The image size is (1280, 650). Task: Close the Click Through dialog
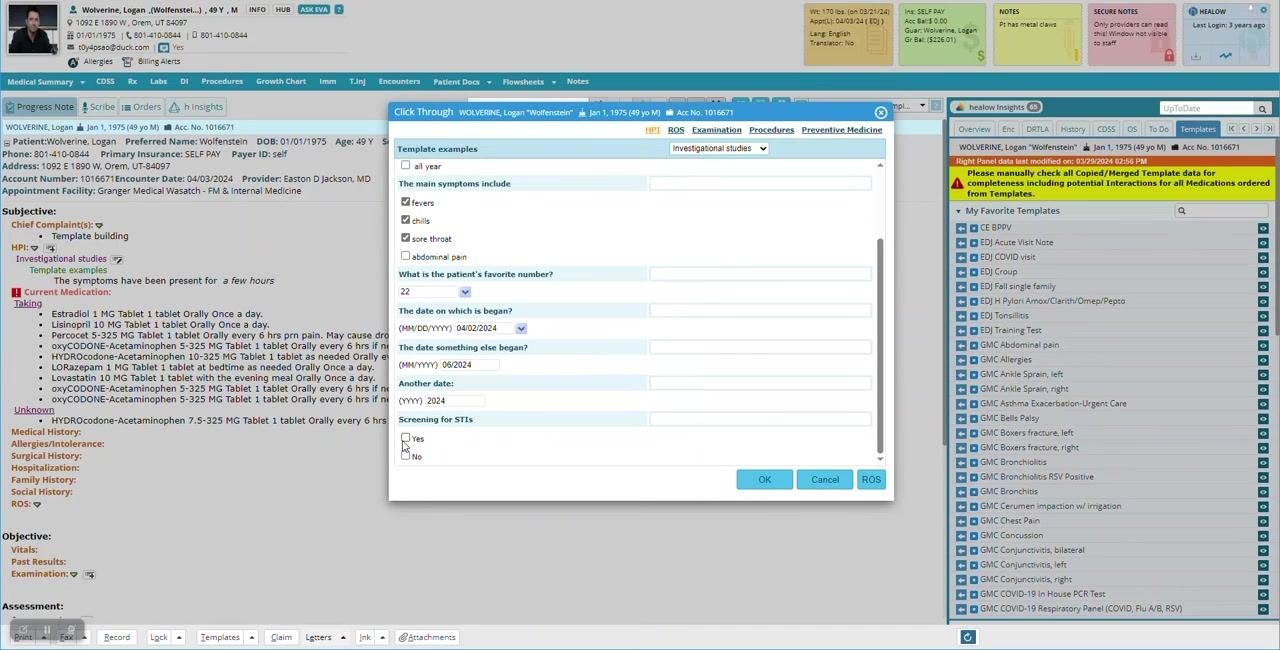pos(881,113)
